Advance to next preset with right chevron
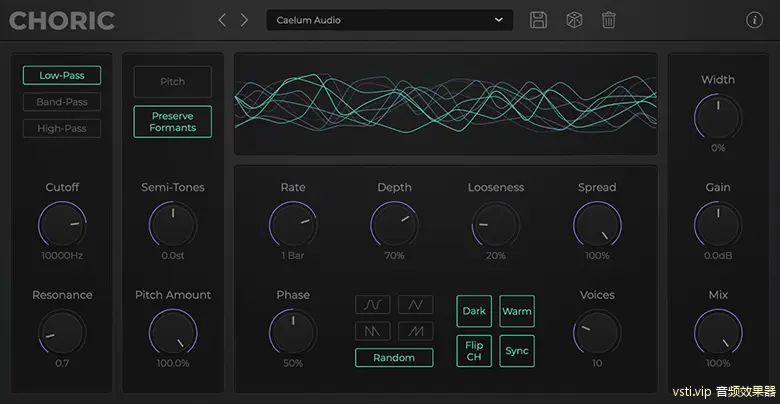780x404 pixels. pos(245,20)
